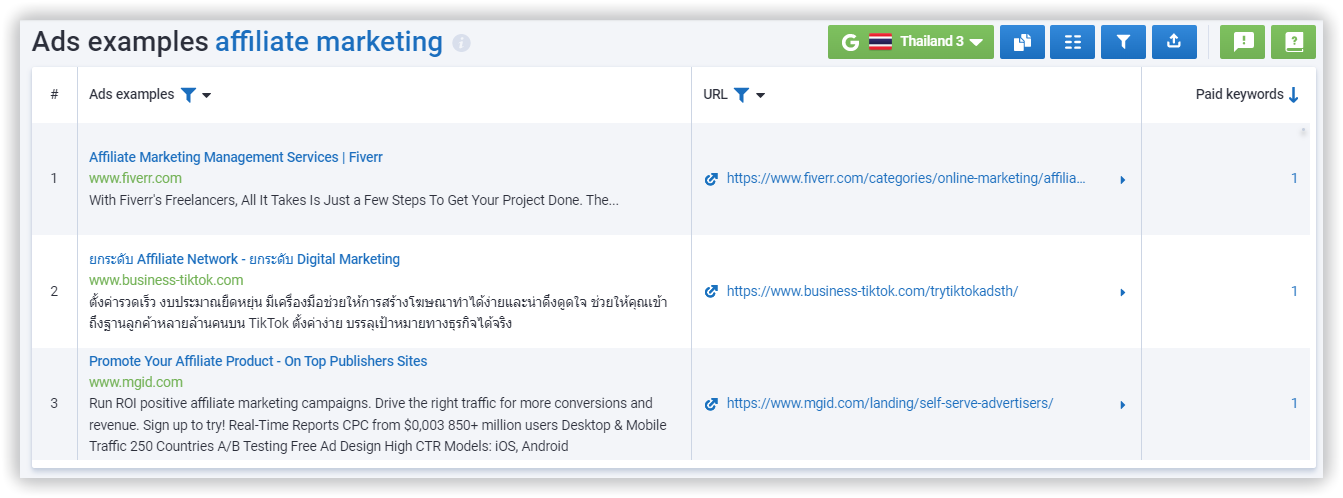Expand the Fiverr URL row arrow
The image size is (1343, 498).
(1123, 180)
